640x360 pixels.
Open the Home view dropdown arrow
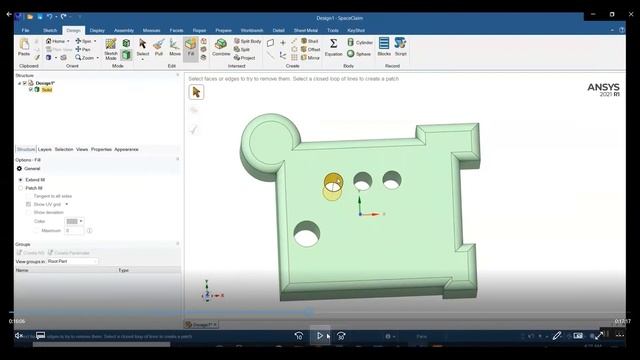coord(68,41)
